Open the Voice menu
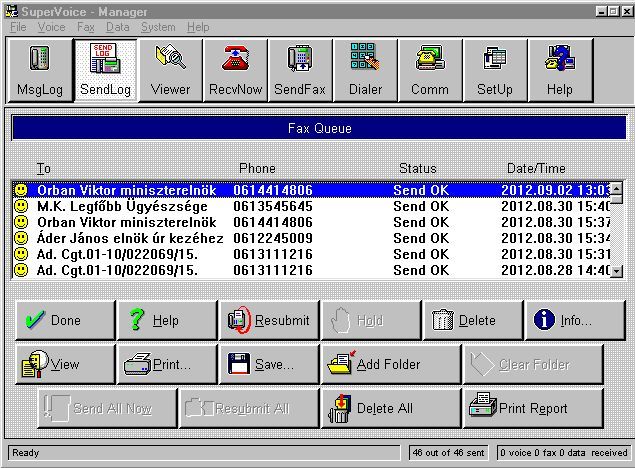 [x=51, y=27]
